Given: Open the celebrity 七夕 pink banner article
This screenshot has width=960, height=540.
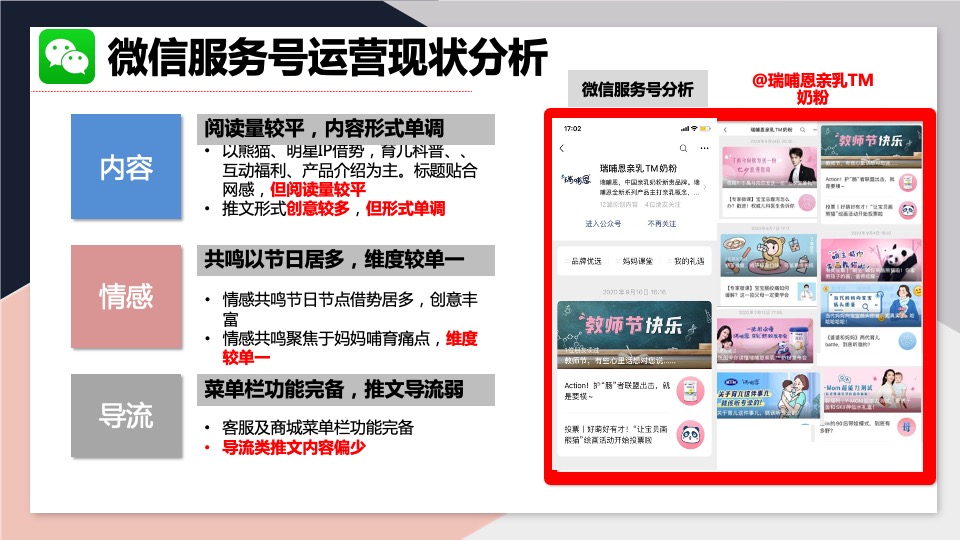Looking at the screenshot, I should [769, 167].
